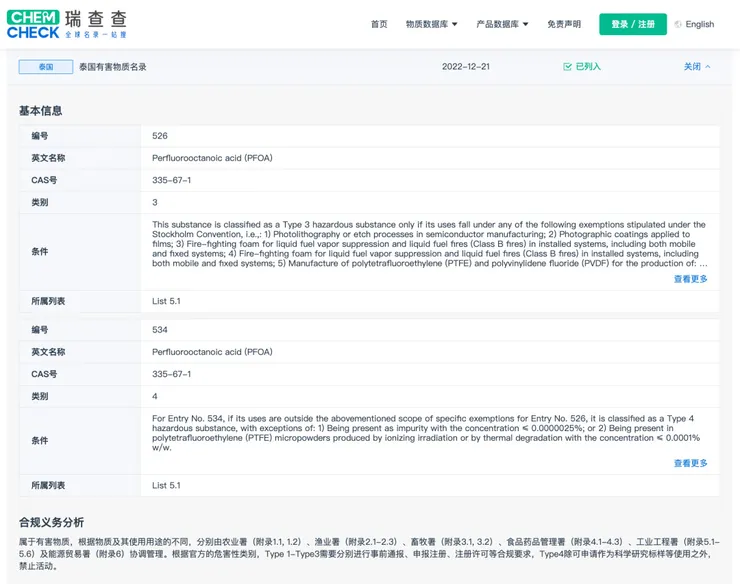Click 查看更多 under entry 526 conditions
740x584 pixels.
point(690,279)
